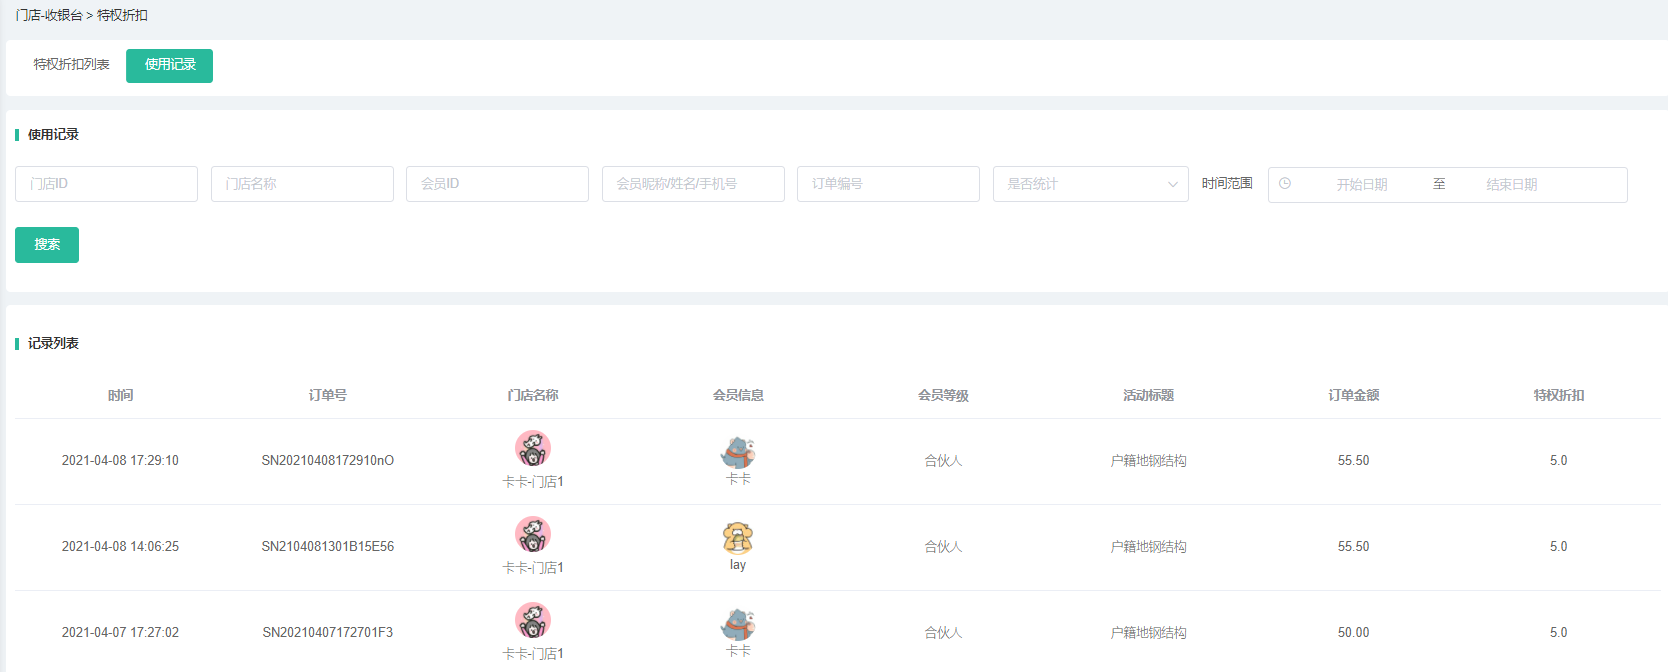The width and height of the screenshot is (1668, 672).
Task: Click the 活动标题 column header
Action: pyautogui.click(x=1148, y=396)
